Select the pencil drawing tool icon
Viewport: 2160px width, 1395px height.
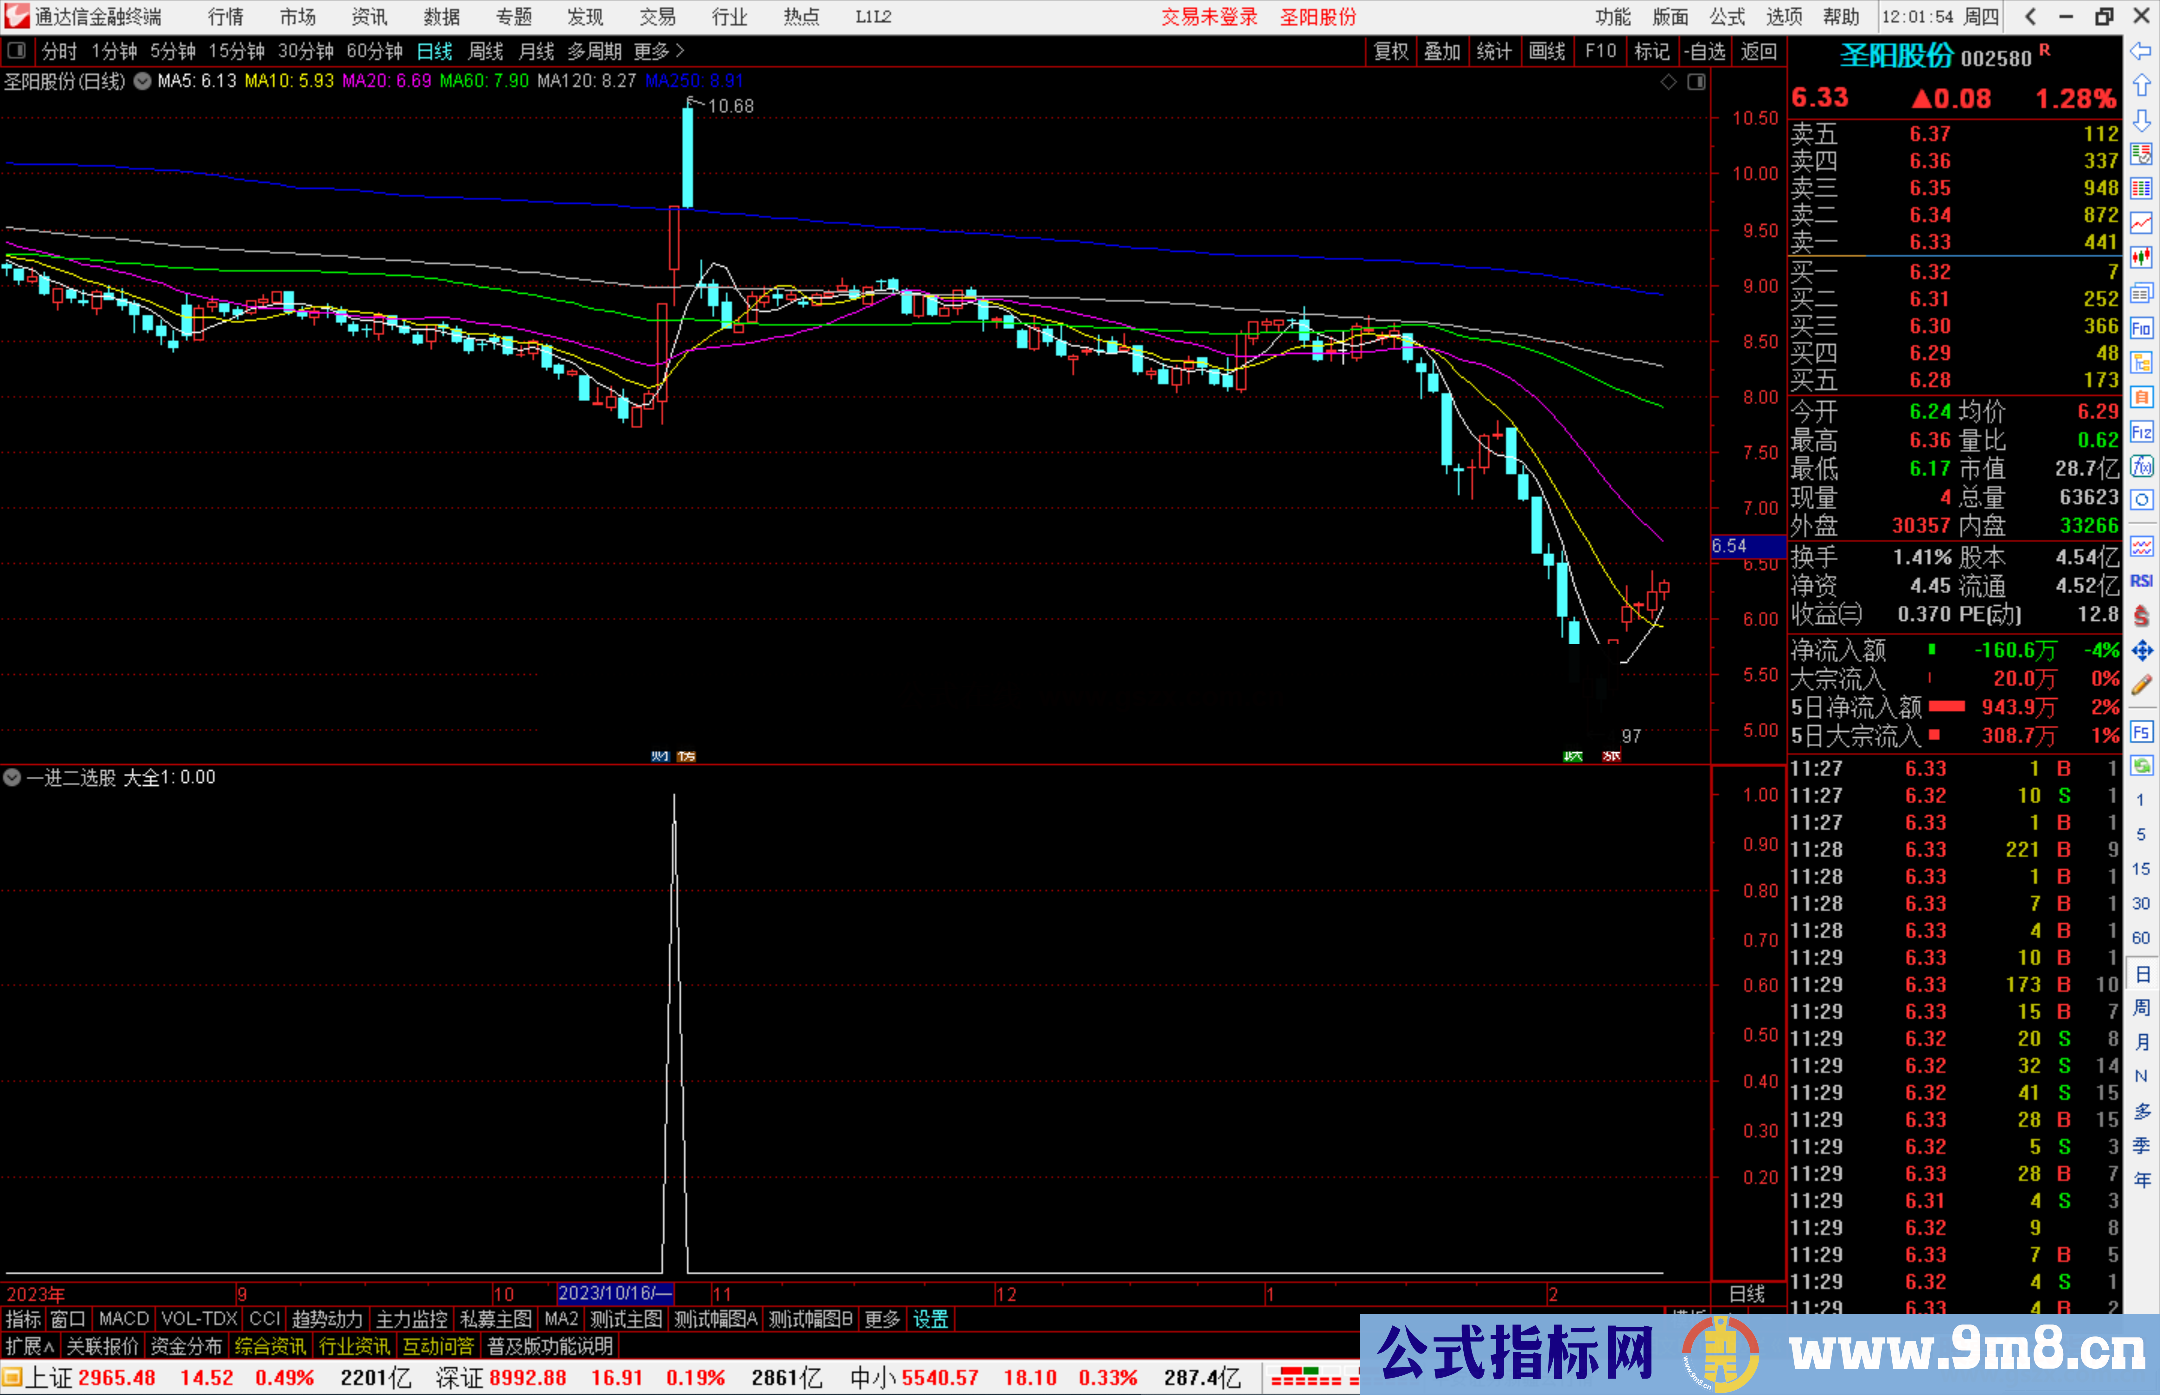[x=2141, y=685]
